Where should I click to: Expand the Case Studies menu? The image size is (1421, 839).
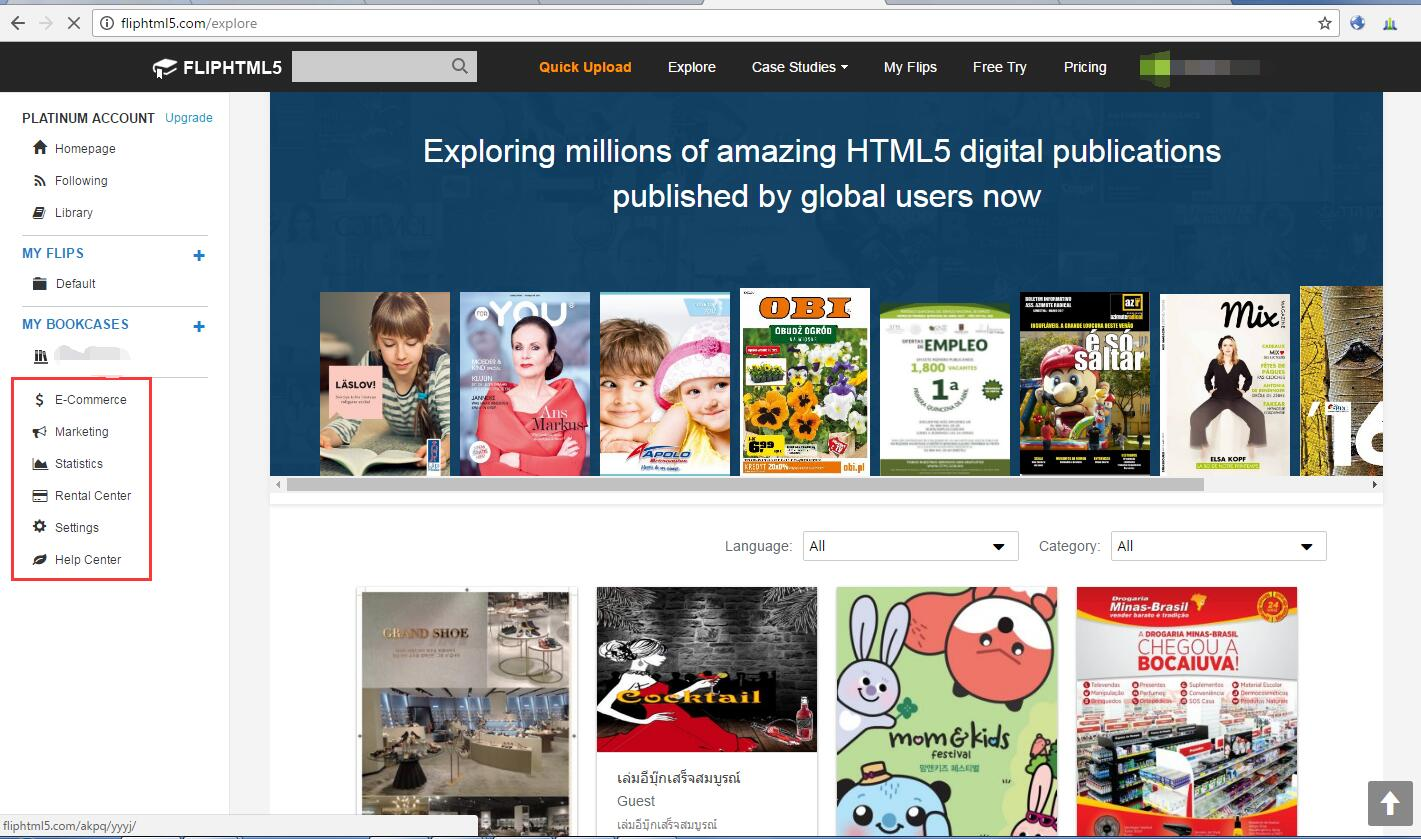point(800,67)
